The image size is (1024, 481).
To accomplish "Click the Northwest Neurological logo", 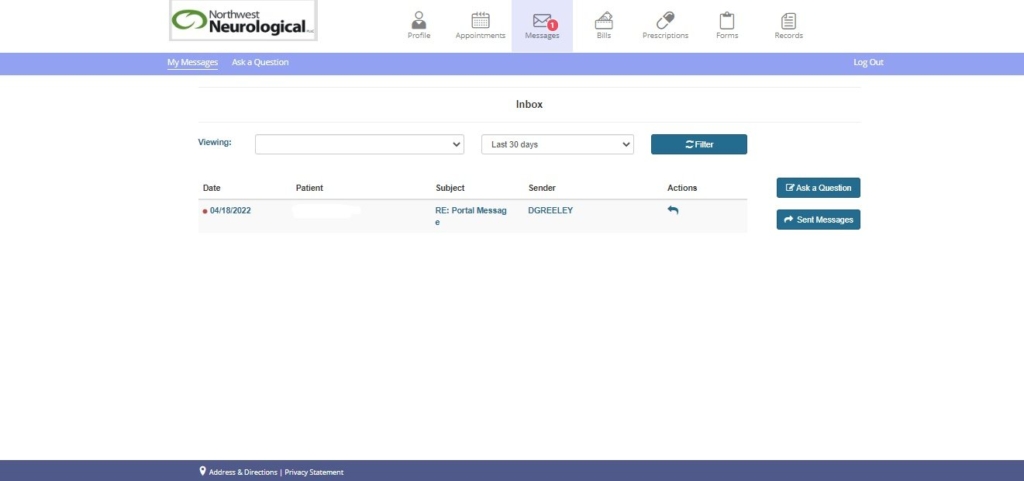I will pyautogui.click(x=243, y=21).
